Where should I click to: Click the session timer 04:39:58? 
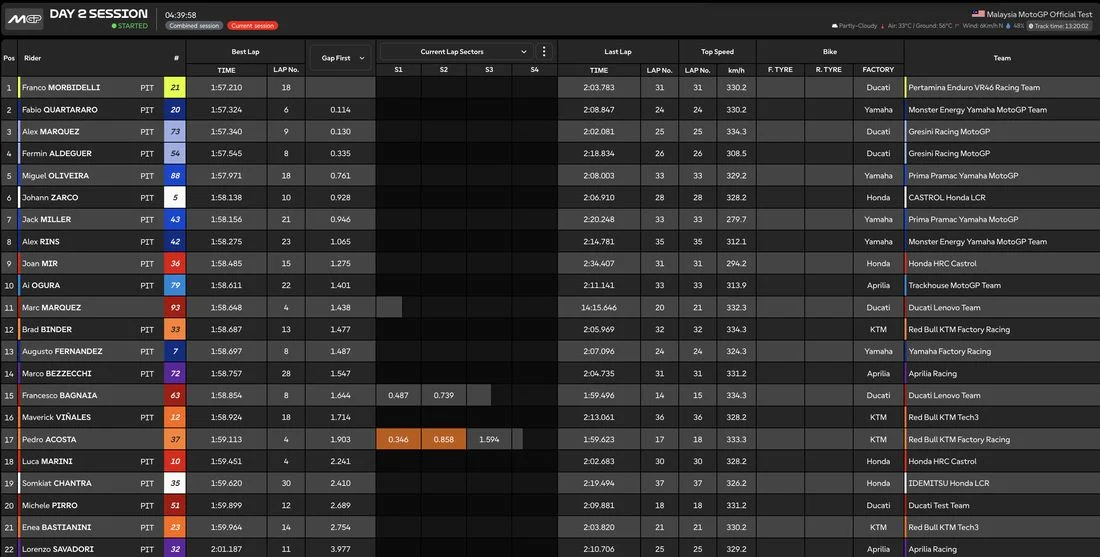(x=181, y=15)
